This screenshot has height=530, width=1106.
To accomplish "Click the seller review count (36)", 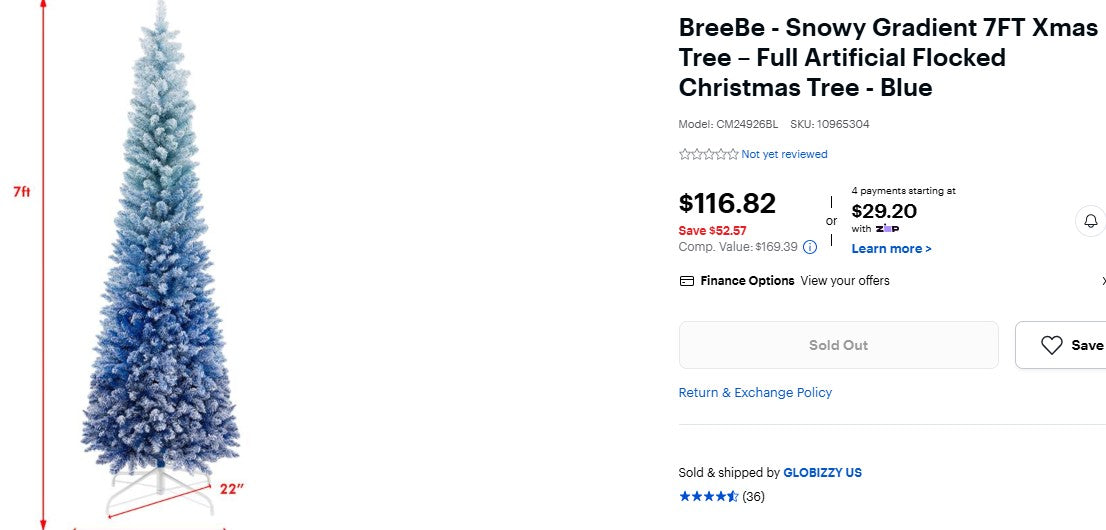I will 753,496.
